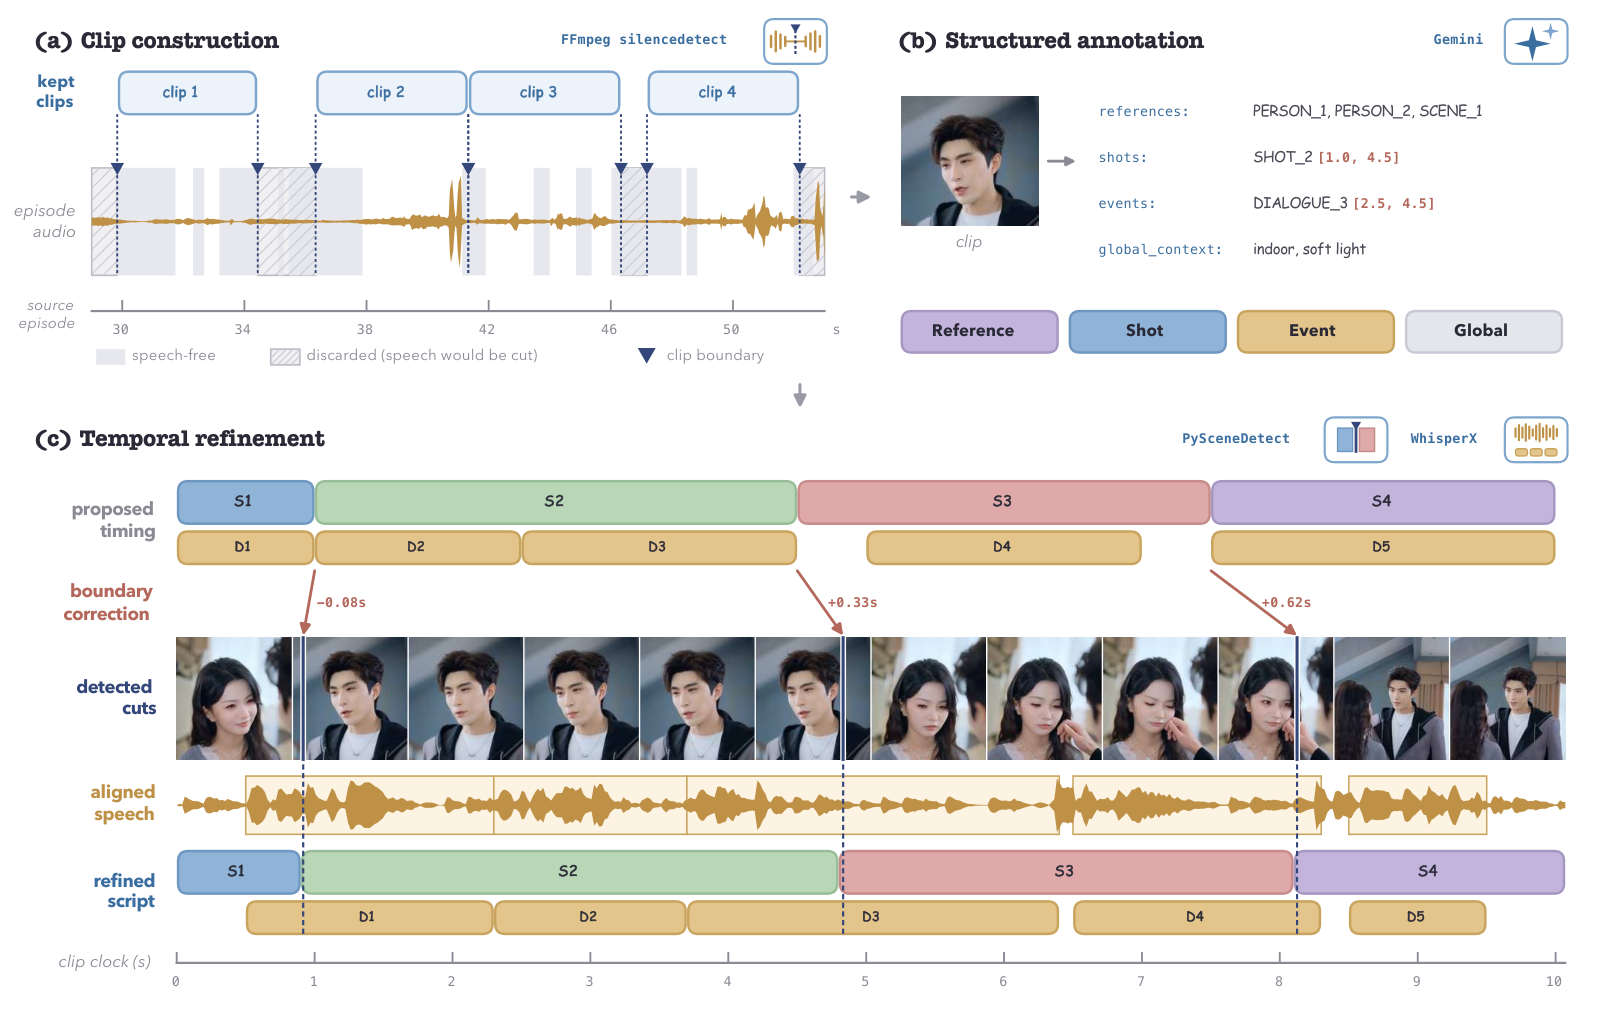Click D3 block in refined script row
The width and height of the screenshot is (1600, 1019).
point(873,918)
